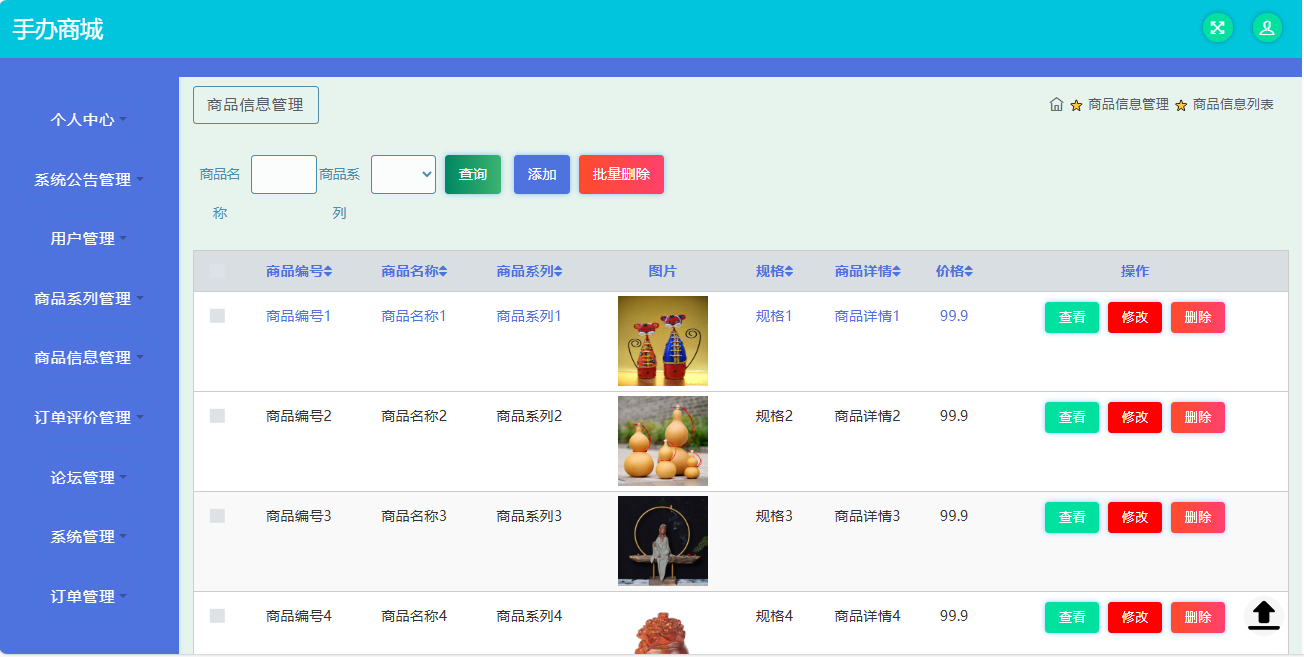
Task: Click 修改 for 商品编号3 row
Action: [x=1135, y=517]
